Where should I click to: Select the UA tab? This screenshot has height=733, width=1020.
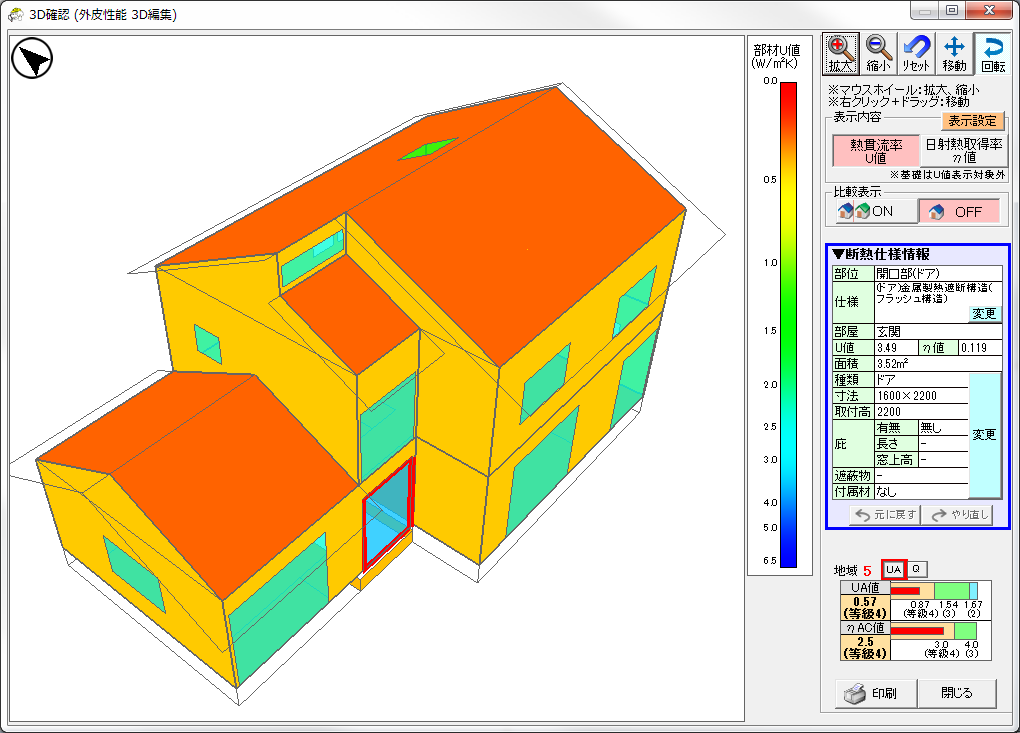894,570
